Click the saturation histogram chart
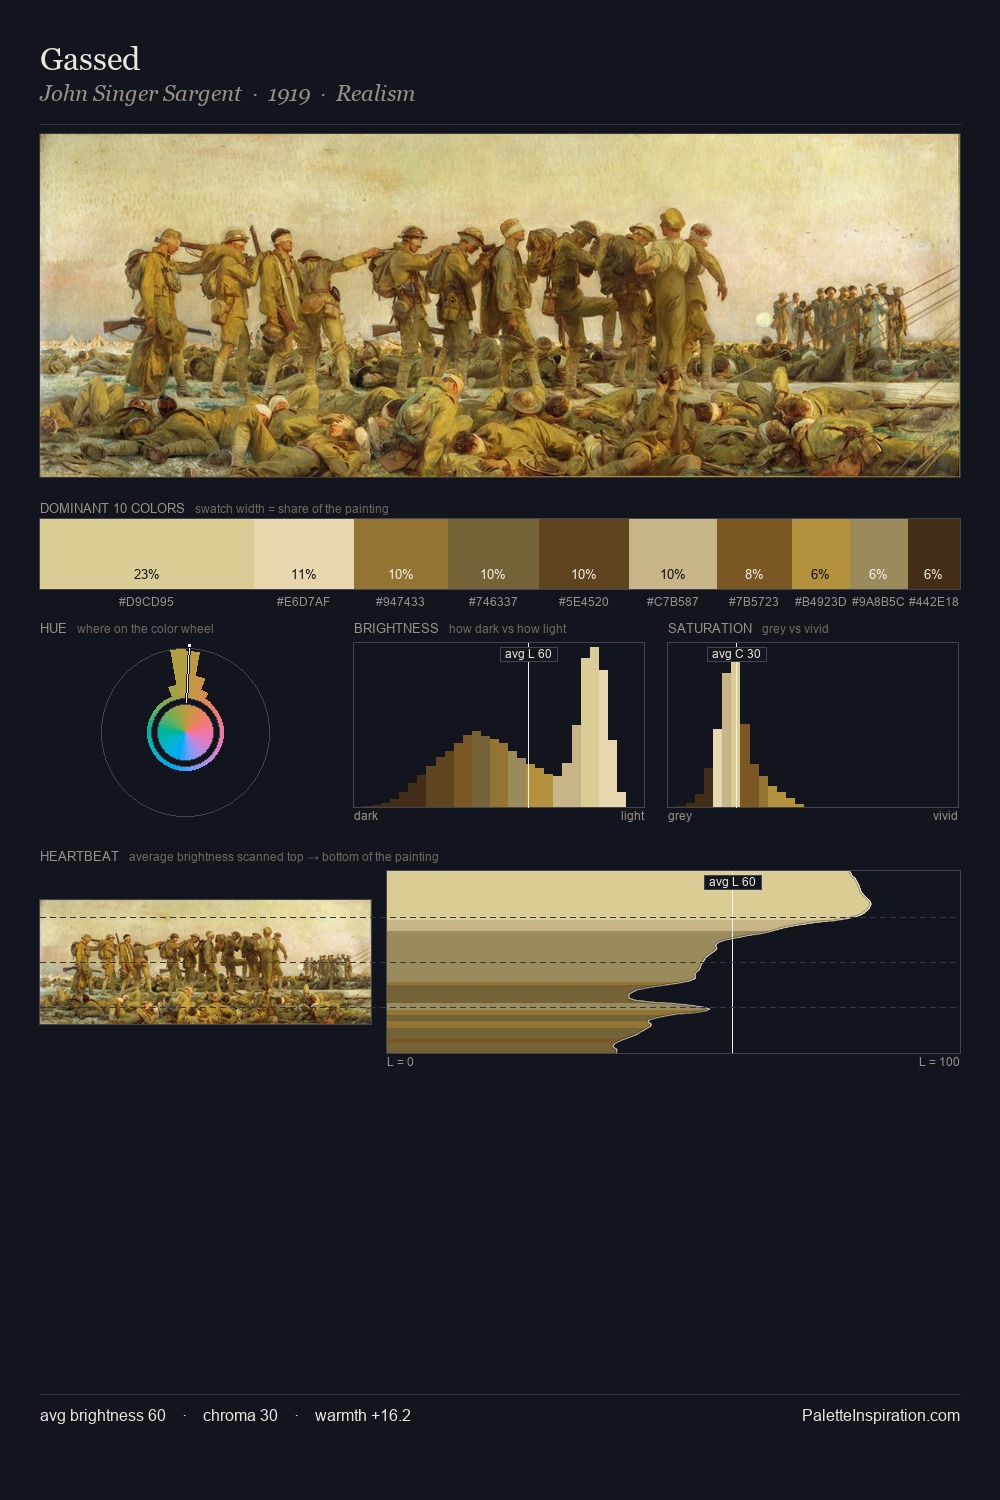The width and height of the screenshot is (1000, 1500). [813, 725]
